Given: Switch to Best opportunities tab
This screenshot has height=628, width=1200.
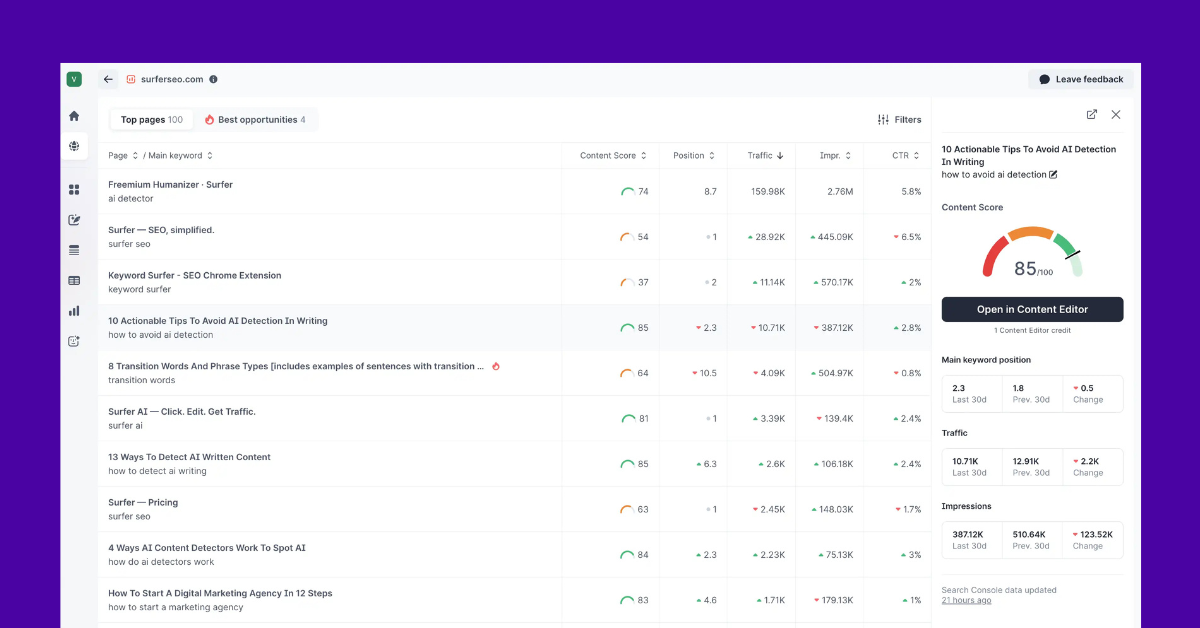Looking at the screenshot, I should click(255, 120).
